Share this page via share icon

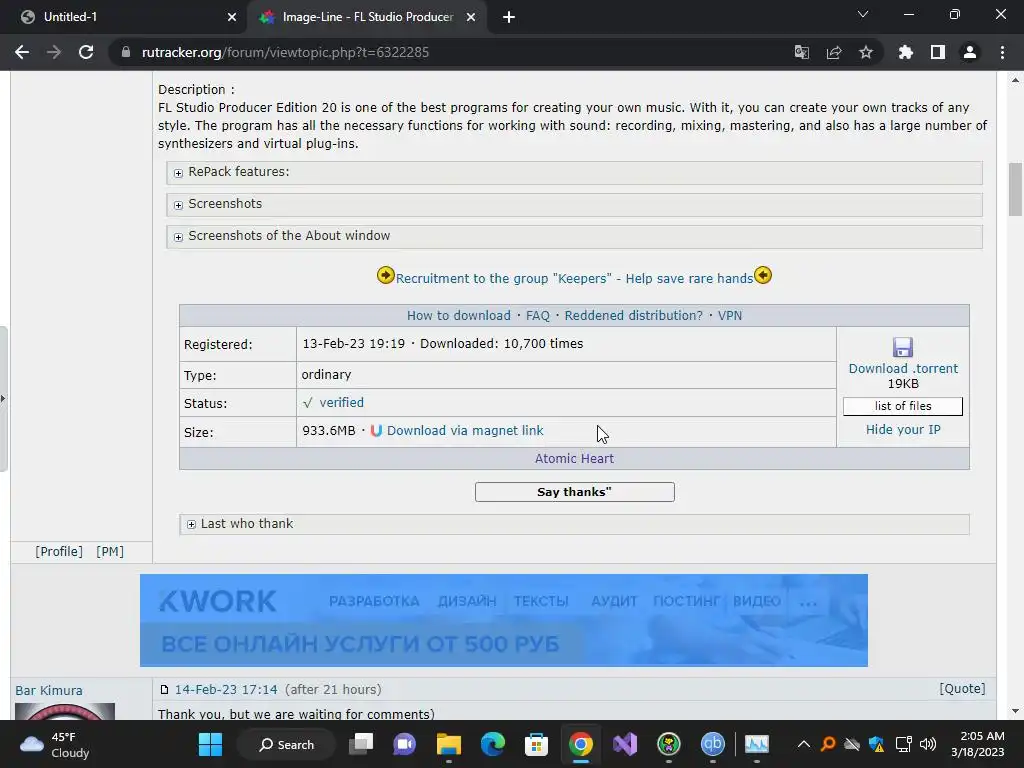pyautogui.click(x=834, y=52)
